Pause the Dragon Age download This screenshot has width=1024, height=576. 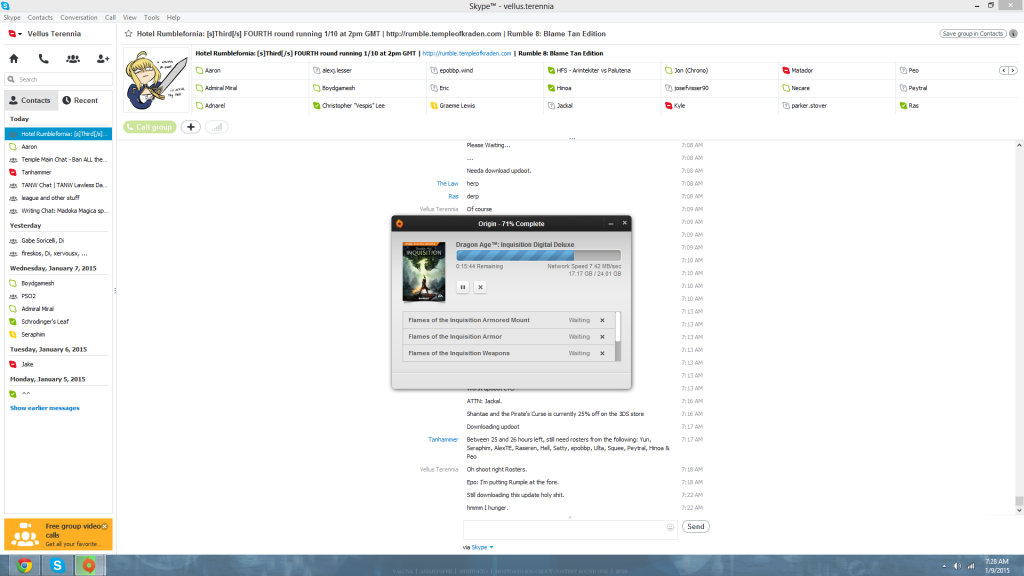coord(463,287)
